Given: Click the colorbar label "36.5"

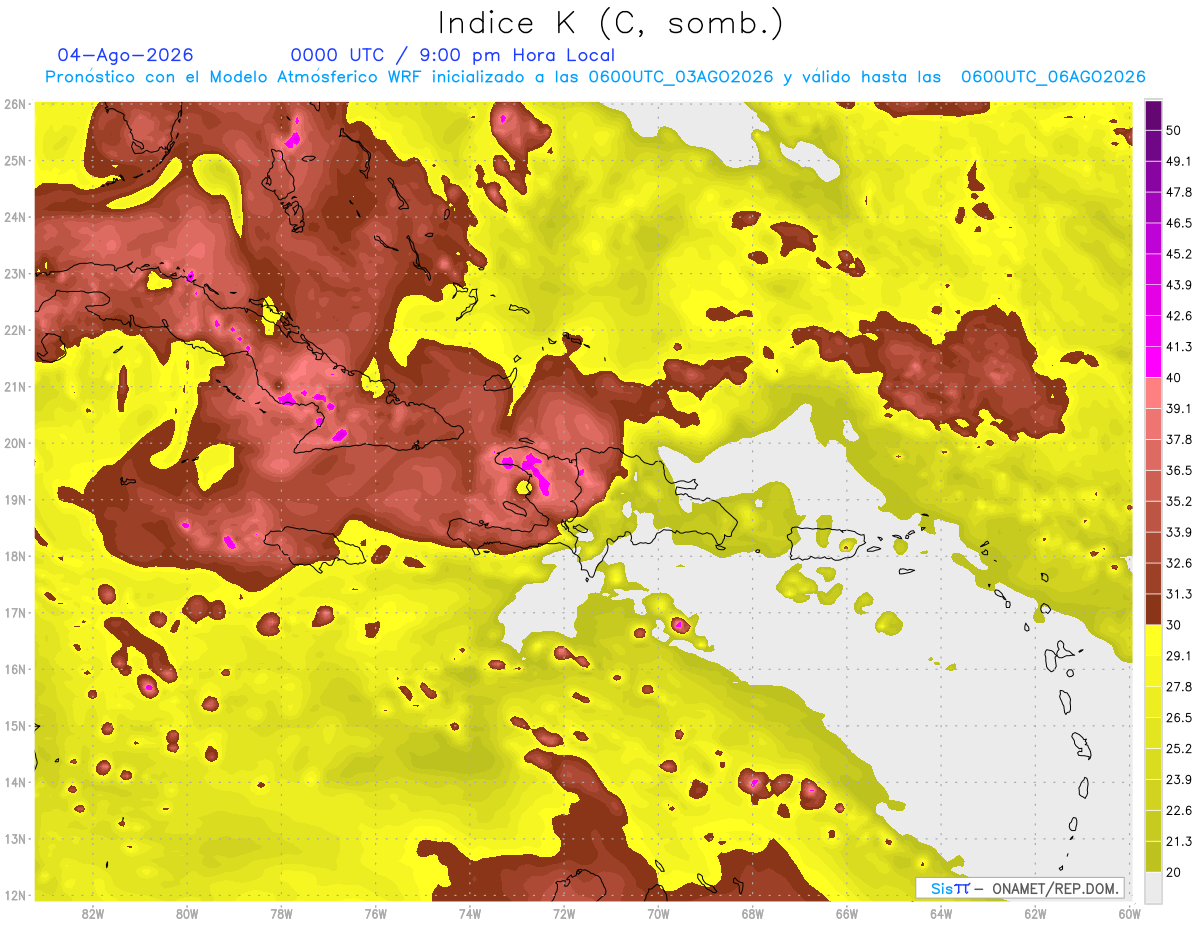Looking at the screenshot, I should click(x=1178, y=470).
